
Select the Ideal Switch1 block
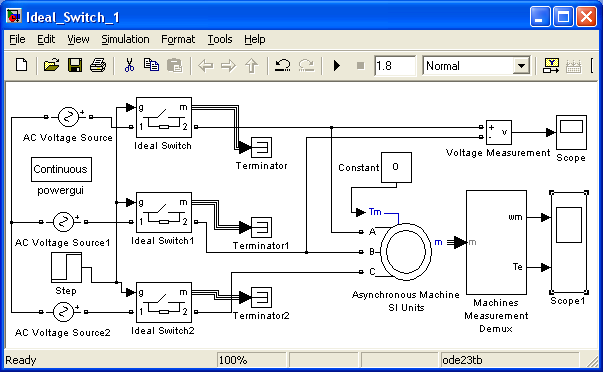click(164, 212)
